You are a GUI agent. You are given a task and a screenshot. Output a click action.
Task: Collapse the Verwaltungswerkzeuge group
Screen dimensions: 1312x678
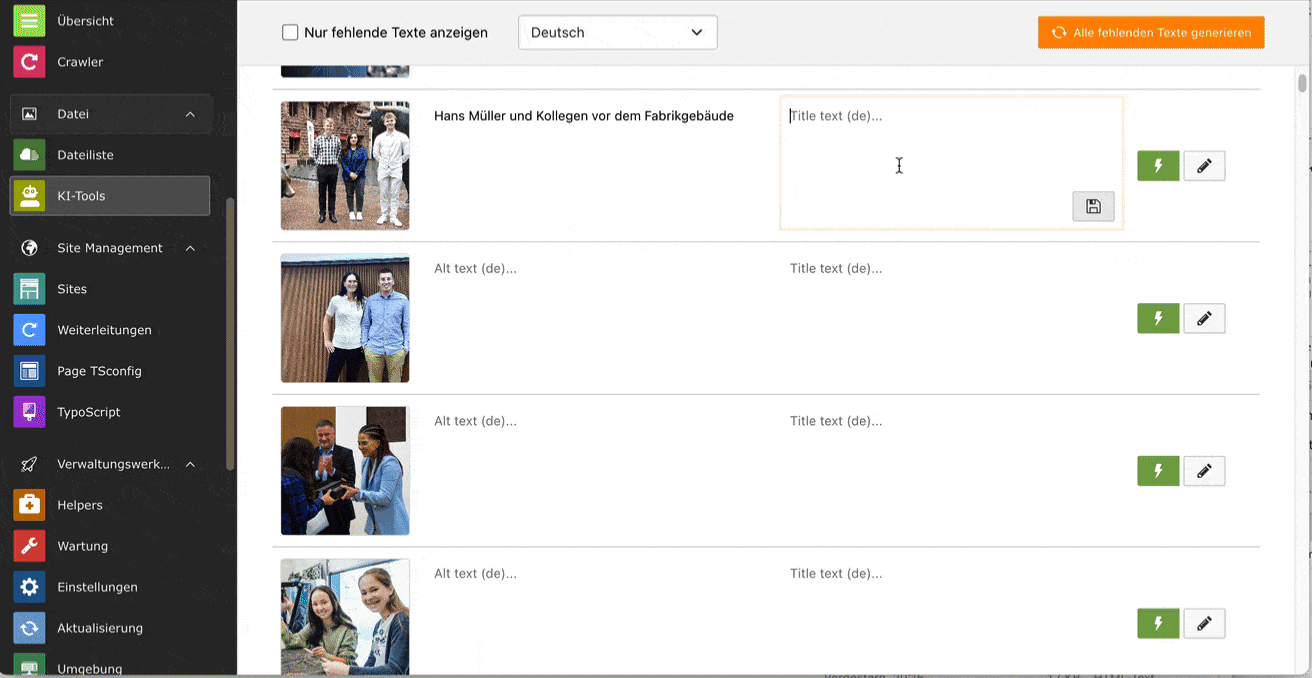tap(190, 464)
